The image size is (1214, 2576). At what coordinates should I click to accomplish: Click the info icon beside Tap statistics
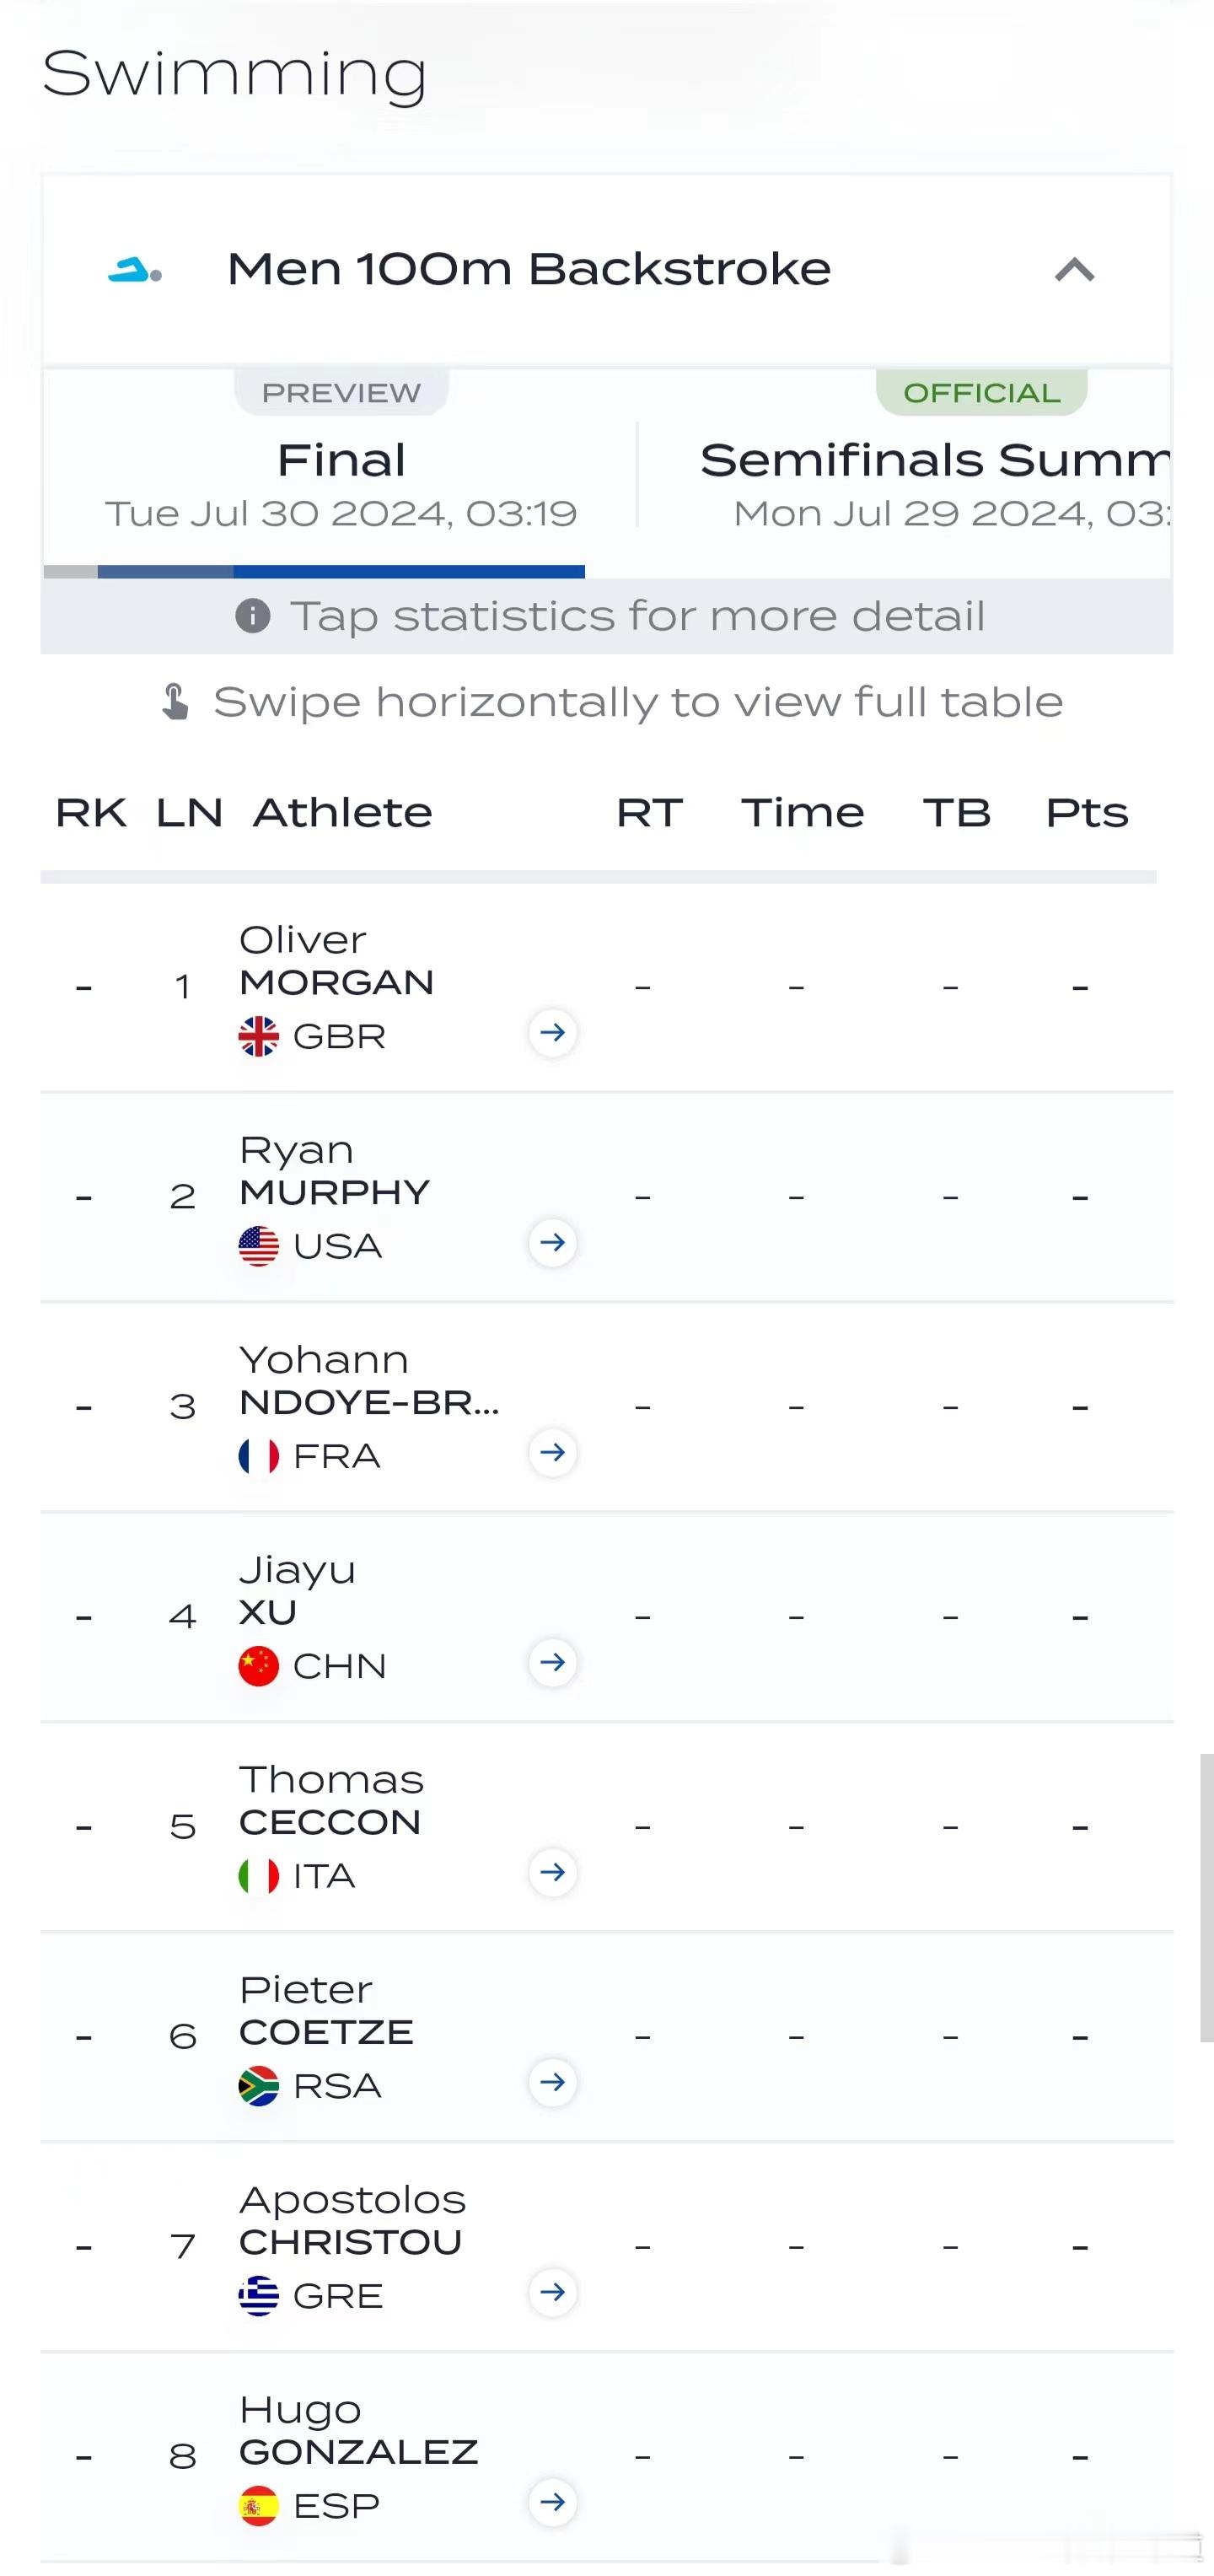point(252,616)
